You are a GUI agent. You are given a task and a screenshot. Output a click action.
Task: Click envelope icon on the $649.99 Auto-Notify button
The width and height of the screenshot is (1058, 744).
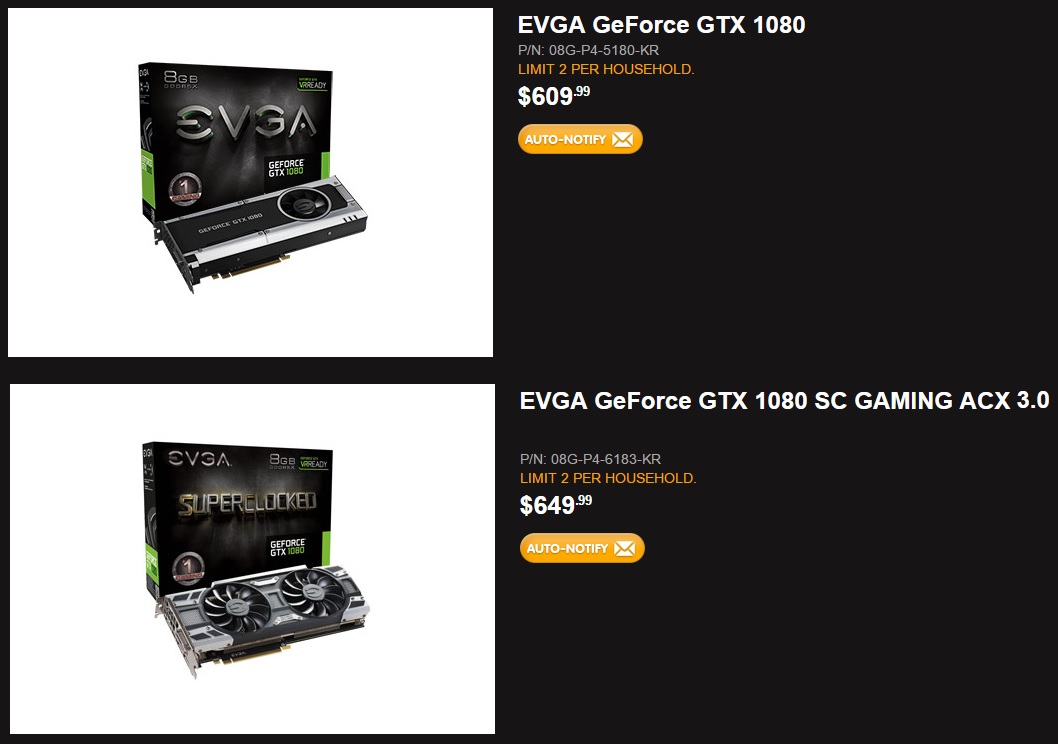click(x=624, y=548)
